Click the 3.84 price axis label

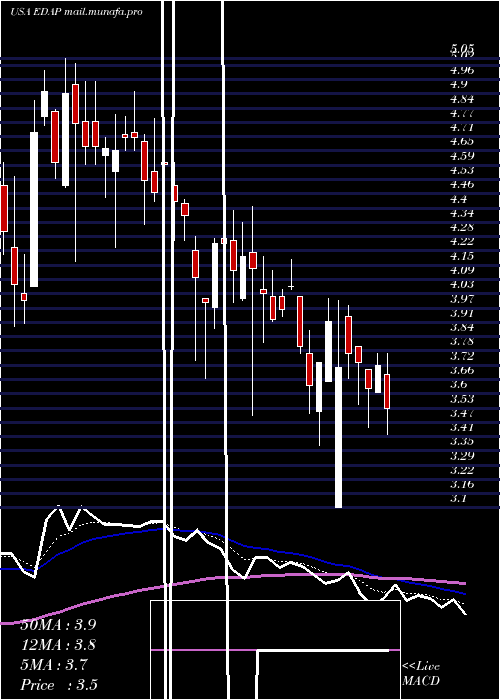click(462, 327)
